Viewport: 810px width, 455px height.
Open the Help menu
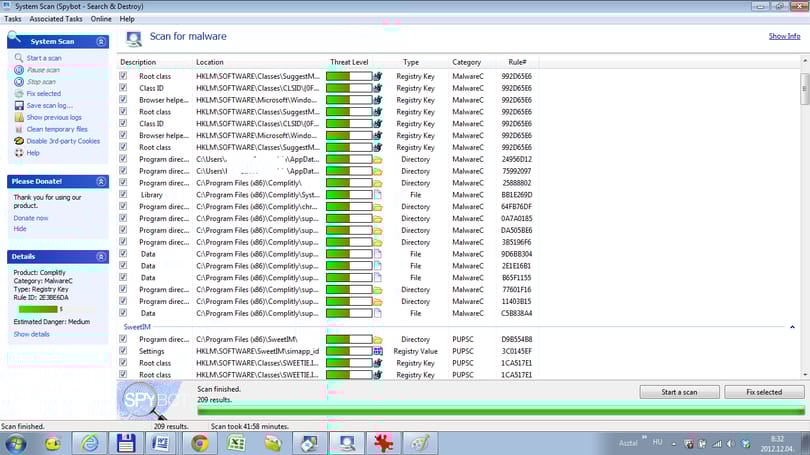[127, 19]
